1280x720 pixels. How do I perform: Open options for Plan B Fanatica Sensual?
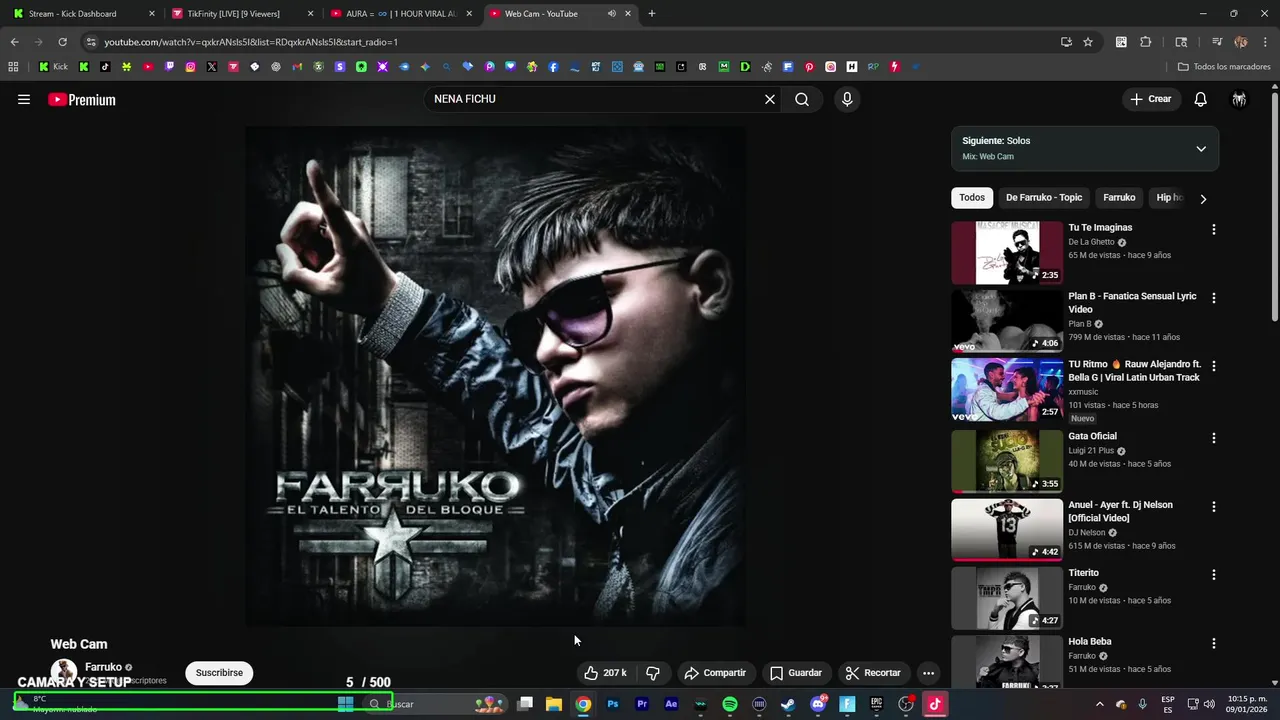coord(1214,298)
